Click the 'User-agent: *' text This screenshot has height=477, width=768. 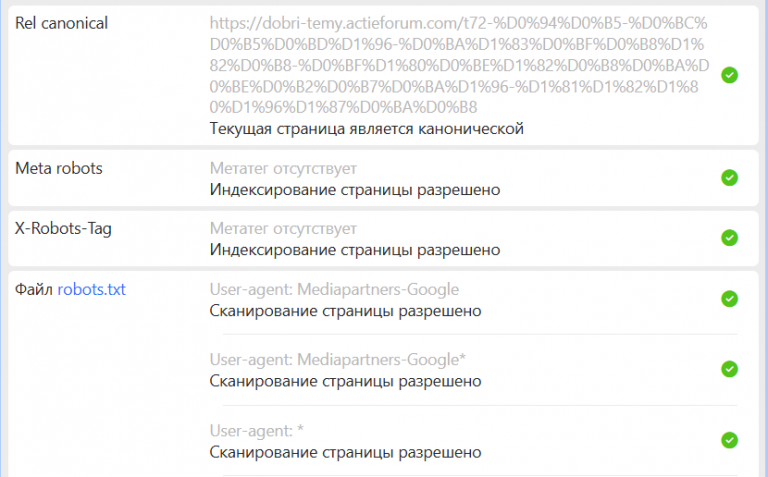[257, 431]
